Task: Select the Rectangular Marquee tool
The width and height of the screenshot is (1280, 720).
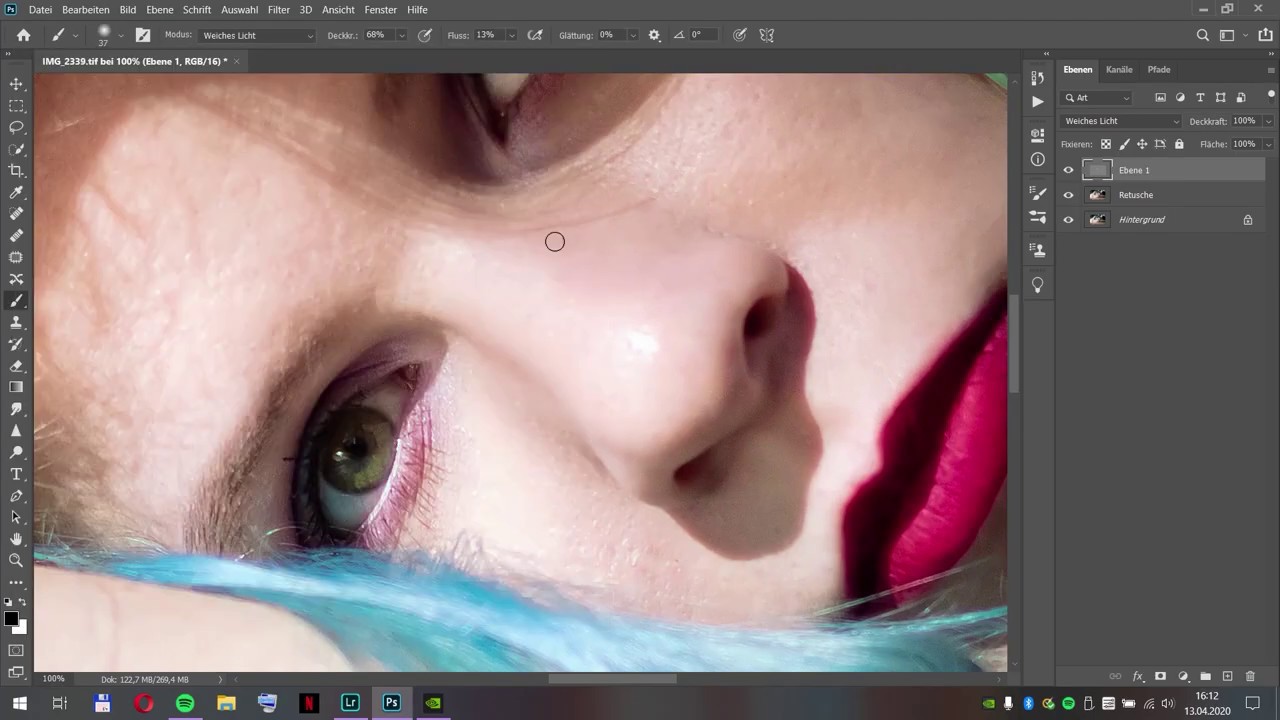Action: click(x=16, y=106)
